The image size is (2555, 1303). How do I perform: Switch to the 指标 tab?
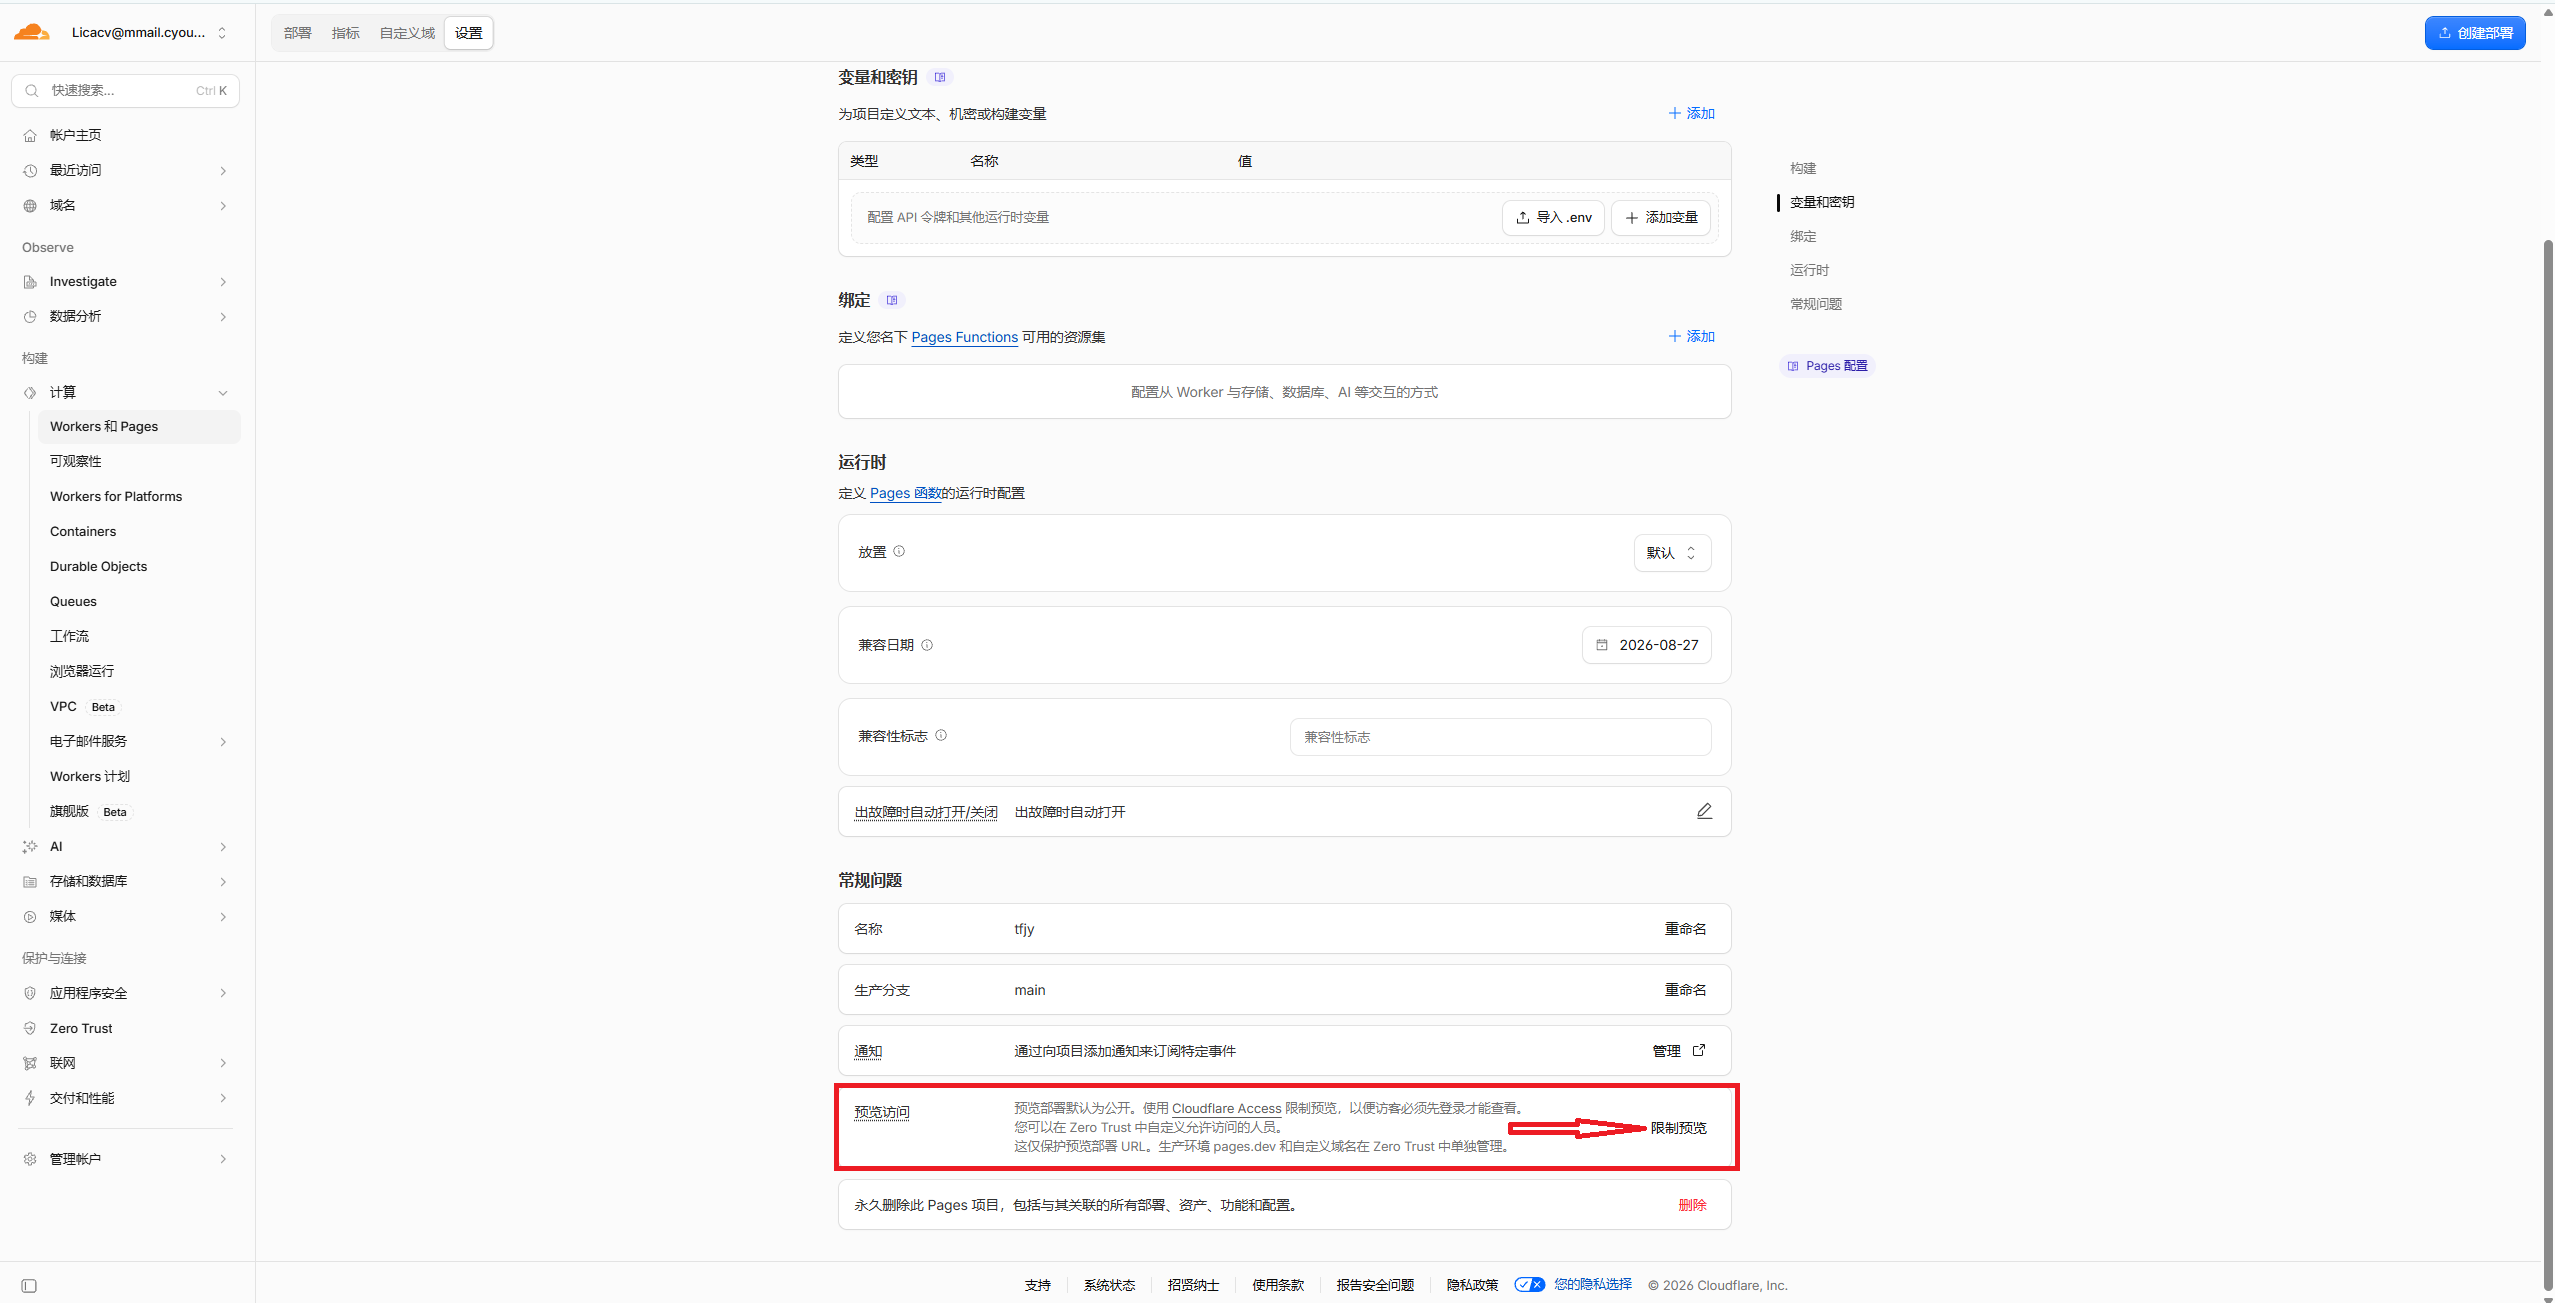[345, 33]
